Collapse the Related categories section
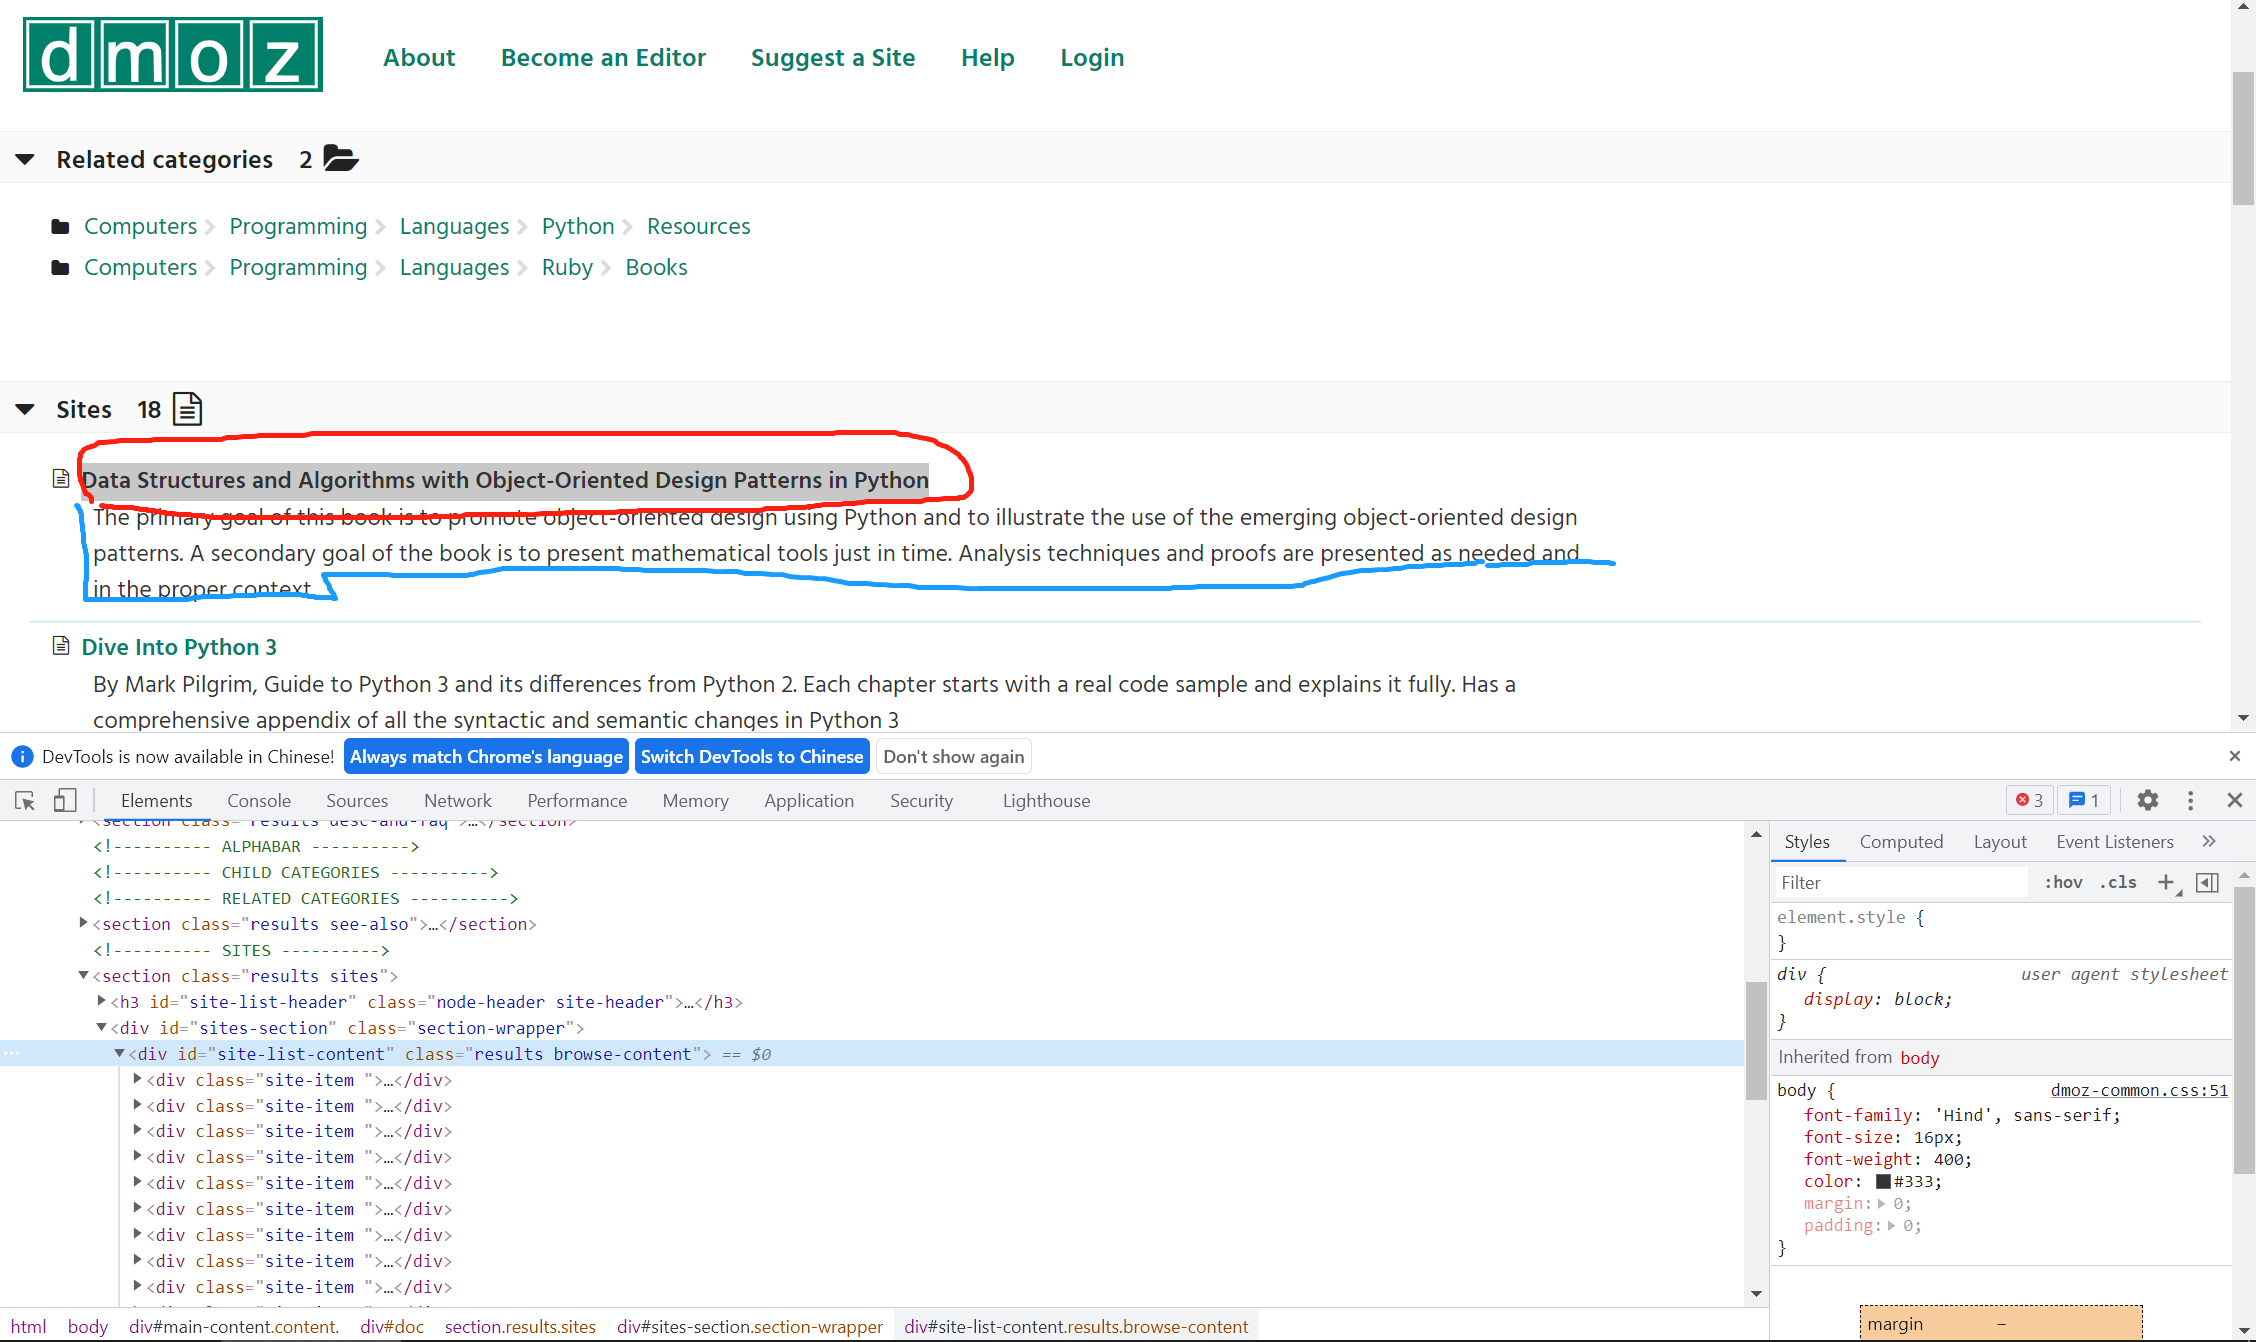Viewport: 2256px width, 1342px height. (x=25, y=159)
